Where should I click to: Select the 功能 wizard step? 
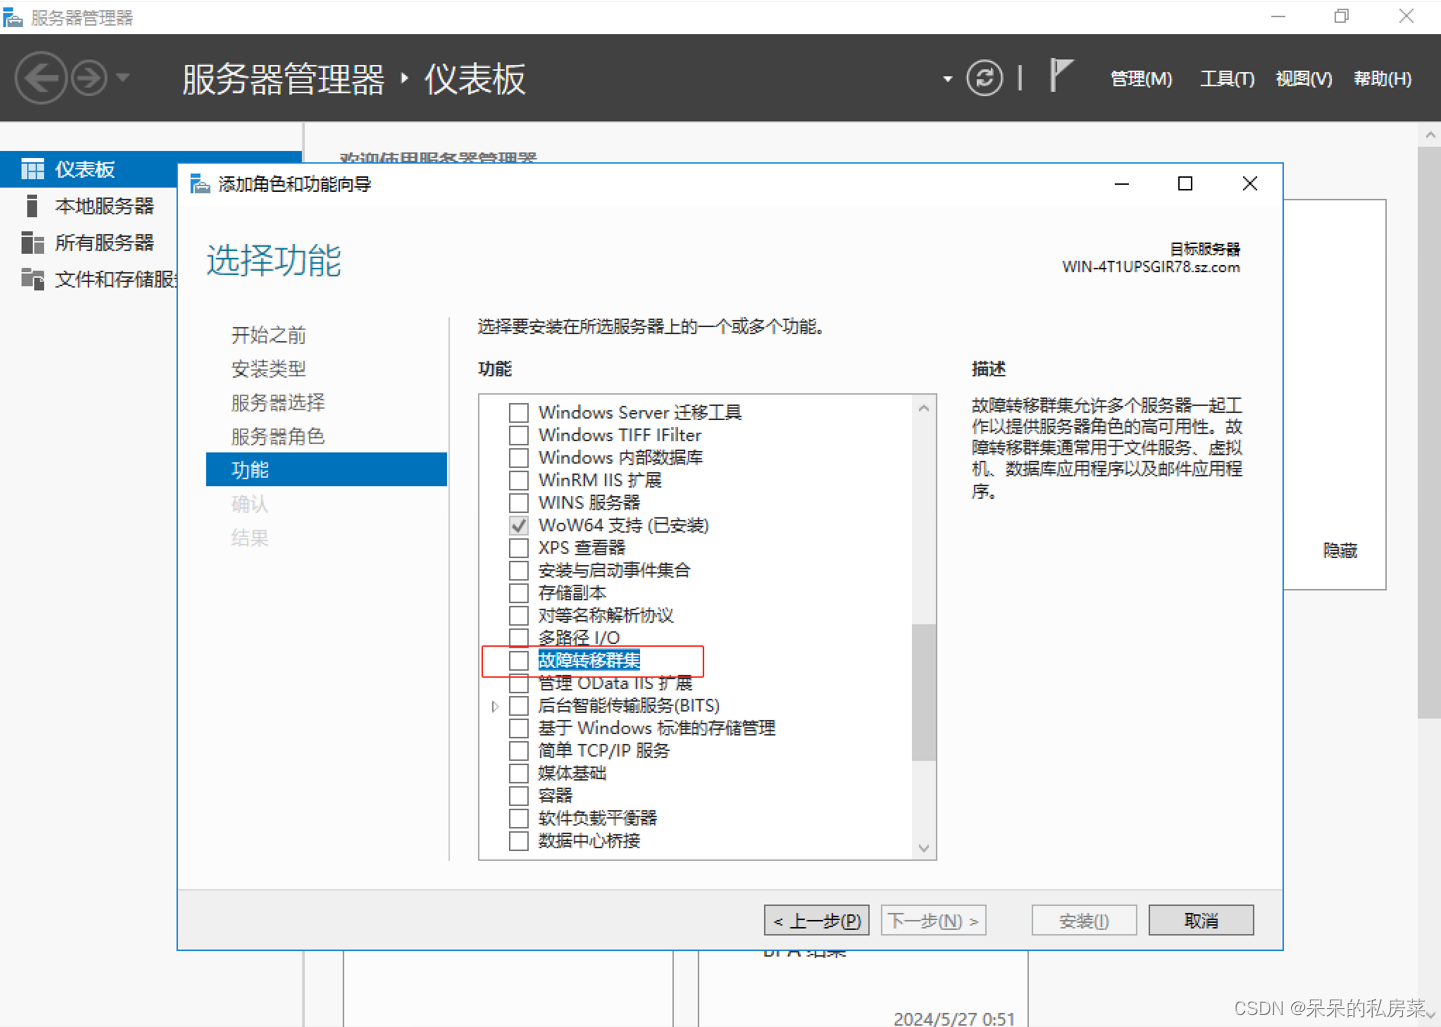[x=326, y=469]
